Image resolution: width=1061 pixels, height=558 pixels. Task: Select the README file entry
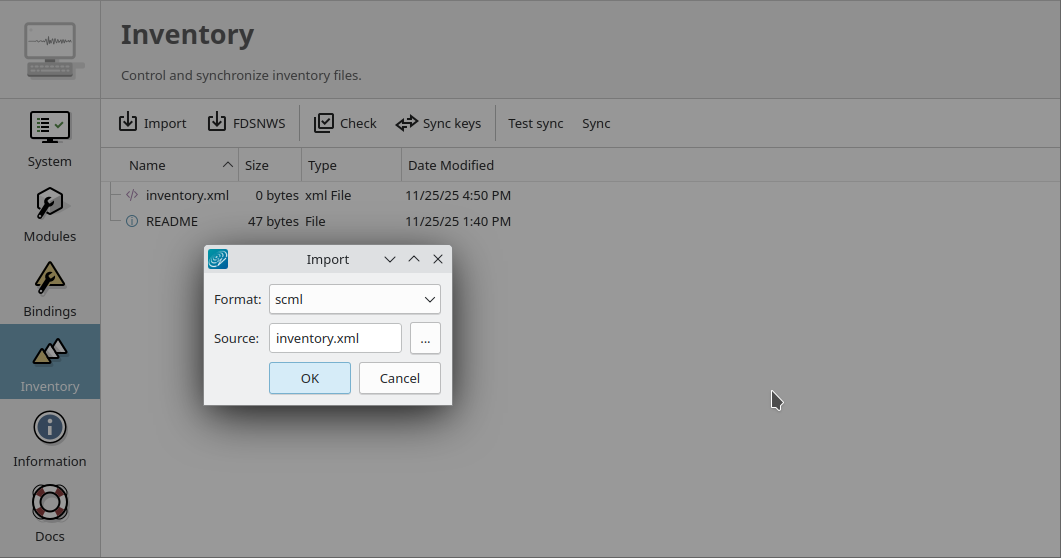(x=172, y=221)
